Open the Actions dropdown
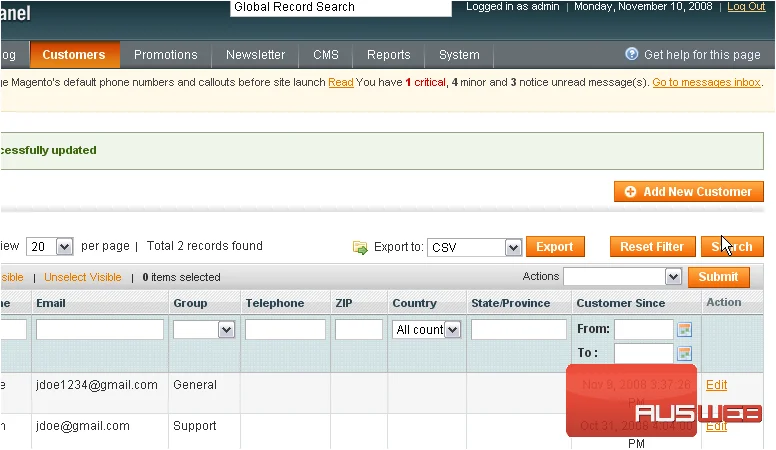This screenshot has width=776, height=450. point(623,277)
